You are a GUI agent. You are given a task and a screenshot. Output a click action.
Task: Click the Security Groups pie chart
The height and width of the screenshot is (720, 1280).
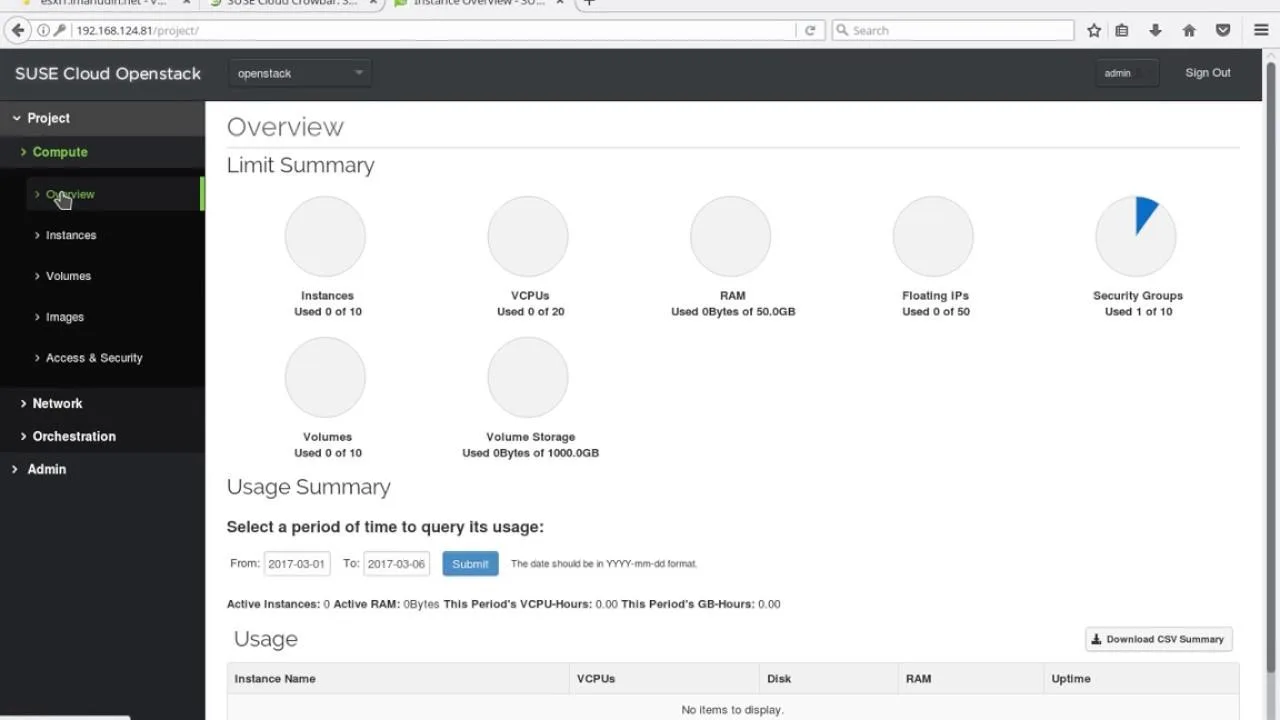click(x=1136, y=236)
